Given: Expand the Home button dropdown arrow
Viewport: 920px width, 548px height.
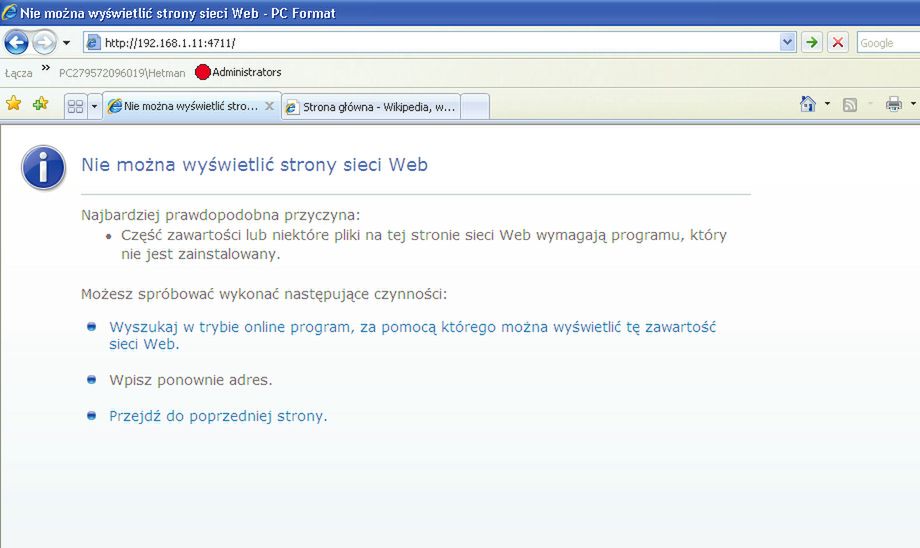Looking at the screenshot, I should 827,104.
